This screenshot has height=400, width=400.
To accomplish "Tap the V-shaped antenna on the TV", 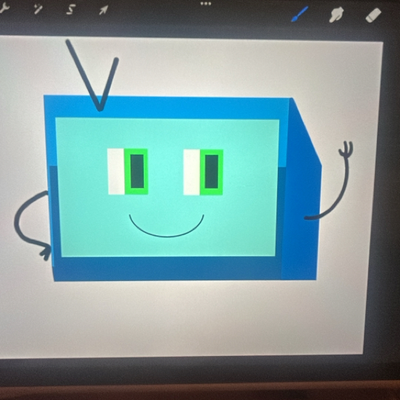I will pyautogui.click(x=93, y=76).
